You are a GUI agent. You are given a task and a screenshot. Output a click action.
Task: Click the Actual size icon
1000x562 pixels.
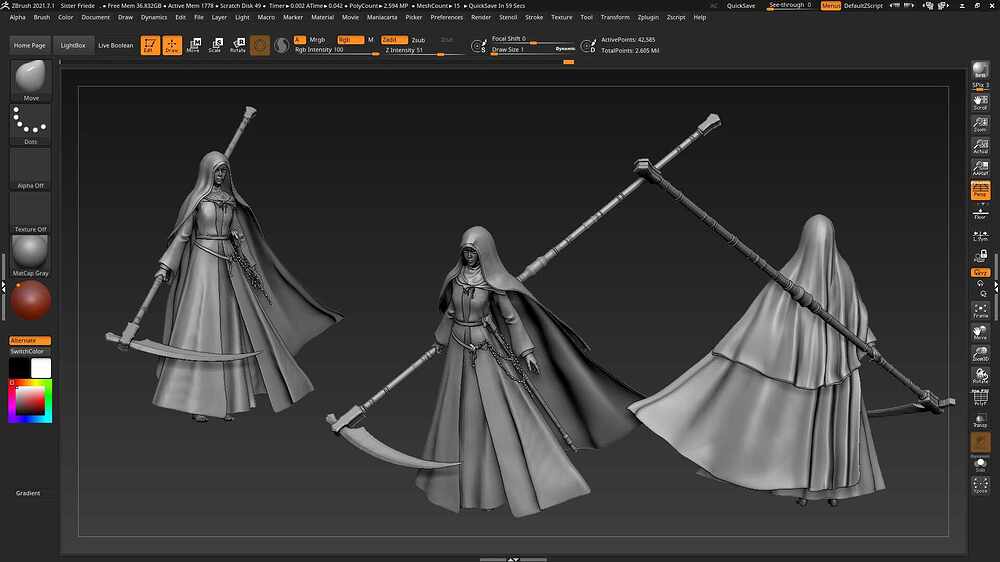coord(980,146)
